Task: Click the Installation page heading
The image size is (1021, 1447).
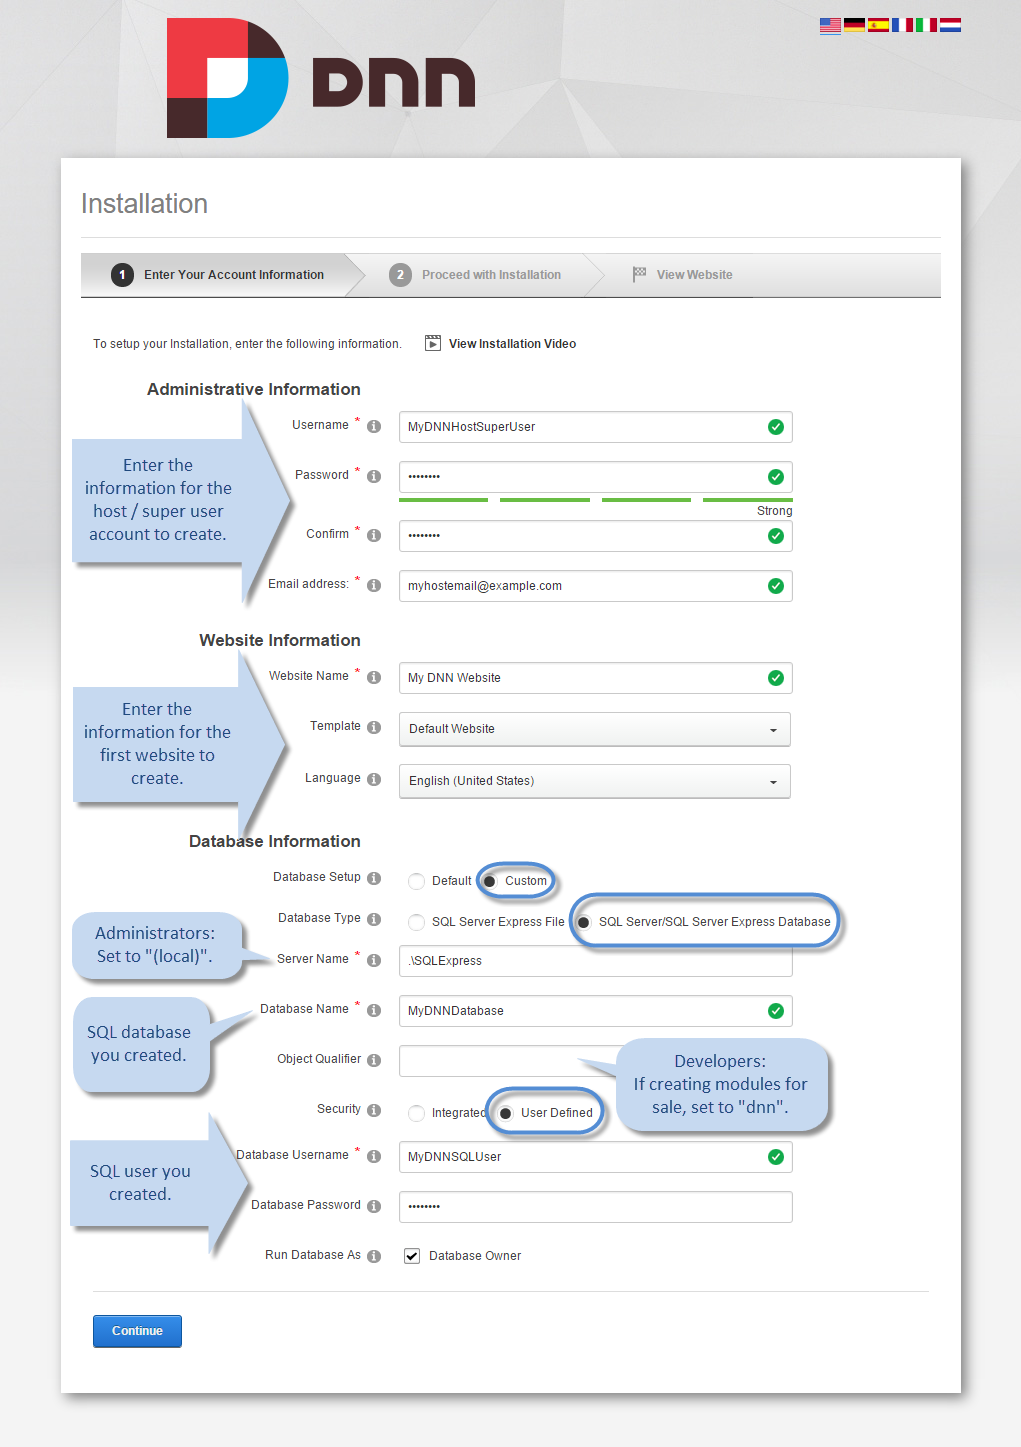Action: coord(144,204)
